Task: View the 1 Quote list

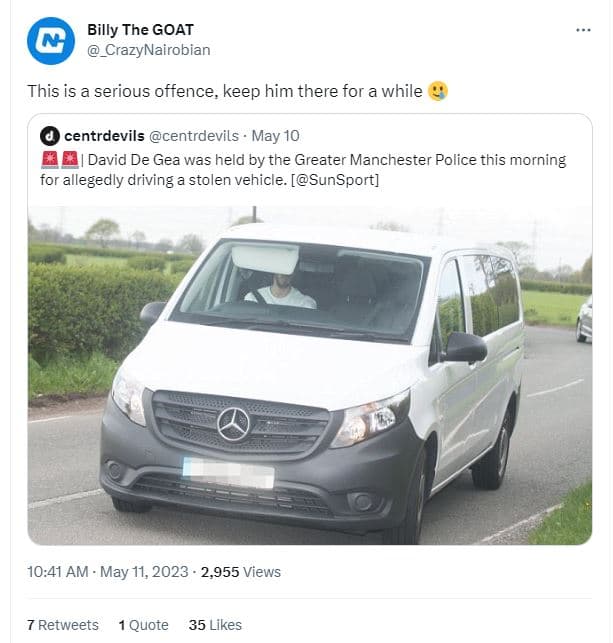Action: tap(143, 624)
